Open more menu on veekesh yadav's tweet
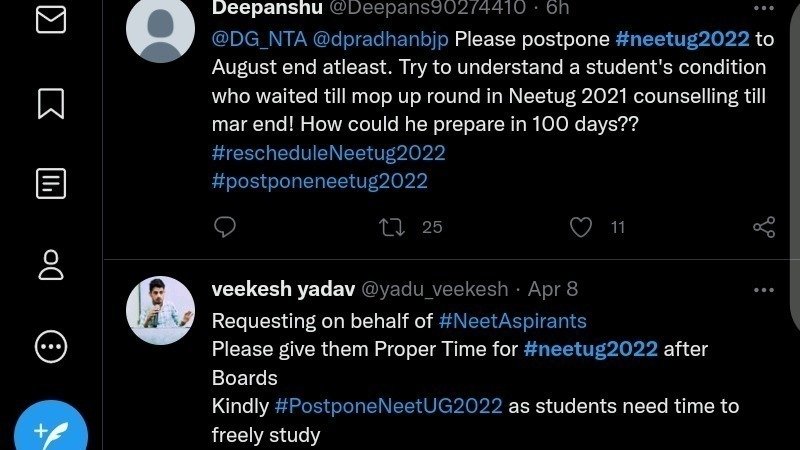Screen dimensions: 800x450 coord(763,290)
